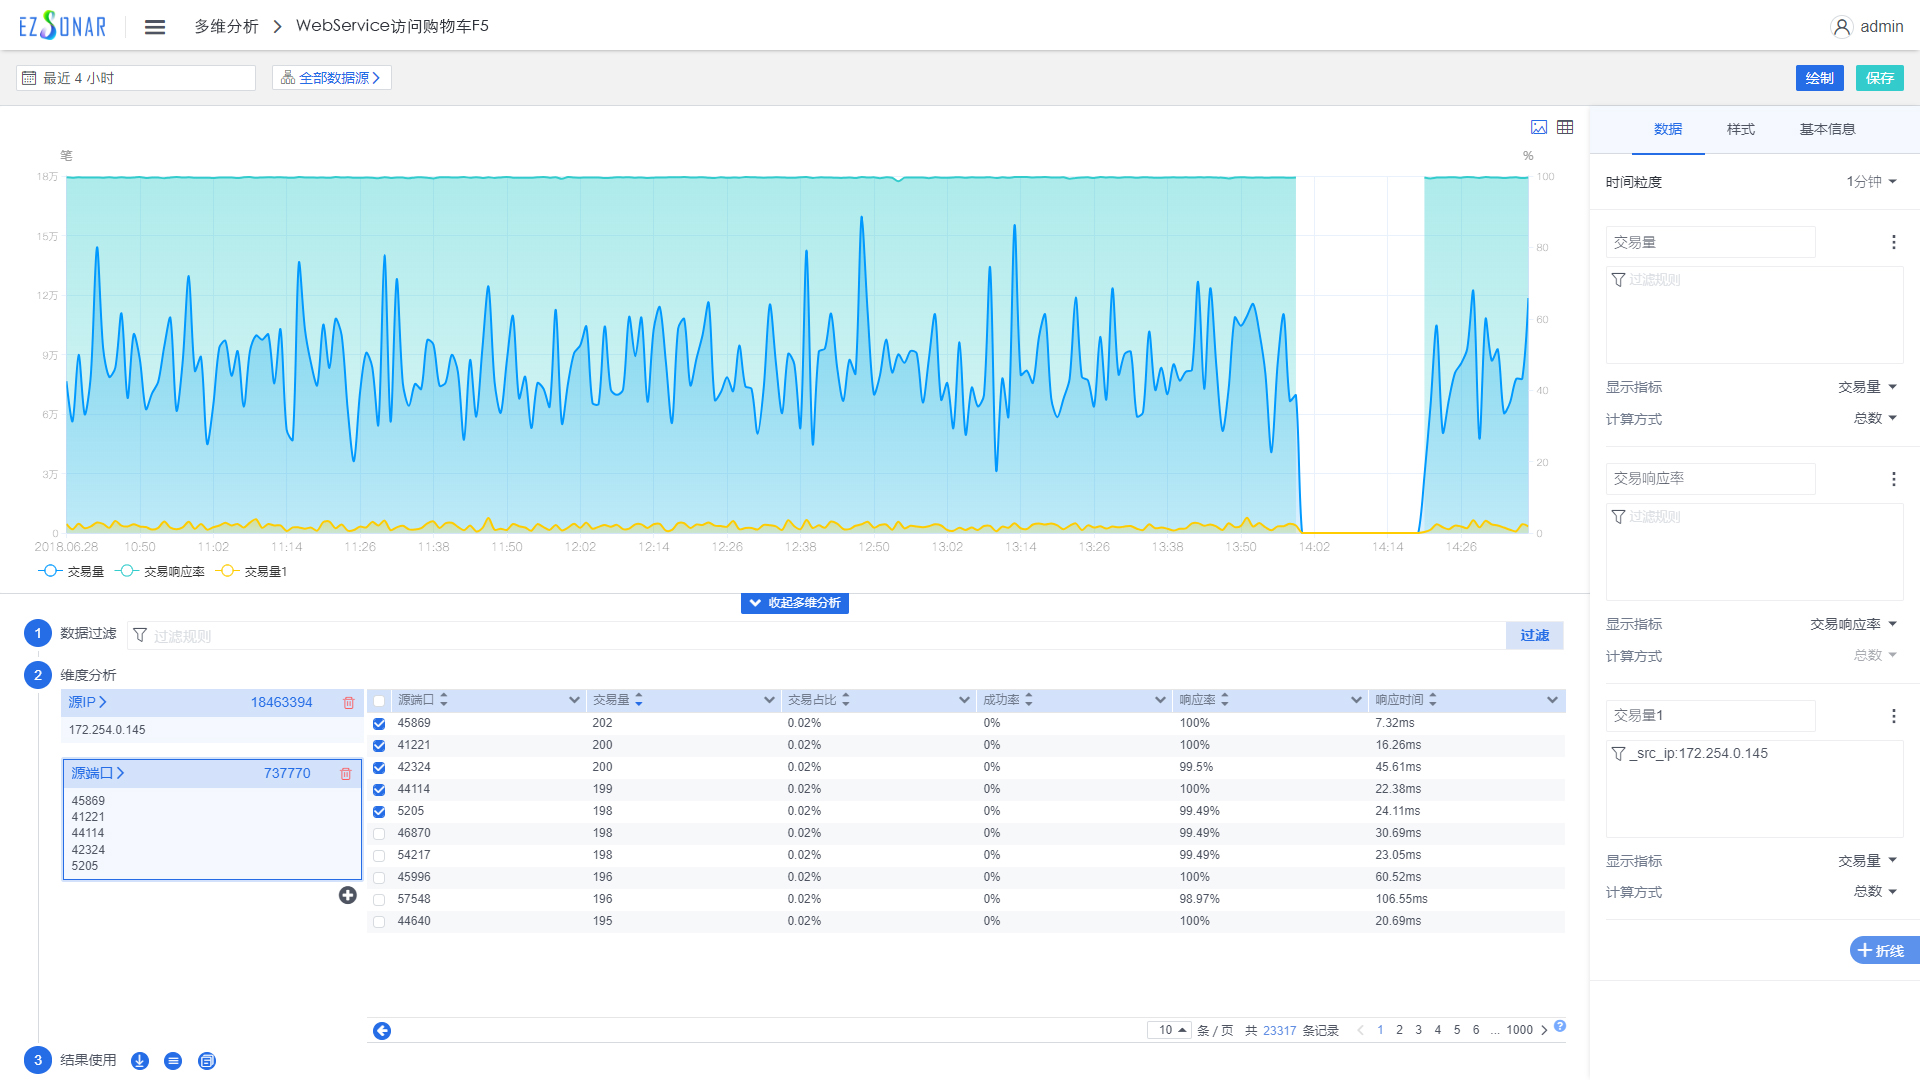
Task: Uncheck the port 45869 row checkbox
Action: tap(379, 723)
